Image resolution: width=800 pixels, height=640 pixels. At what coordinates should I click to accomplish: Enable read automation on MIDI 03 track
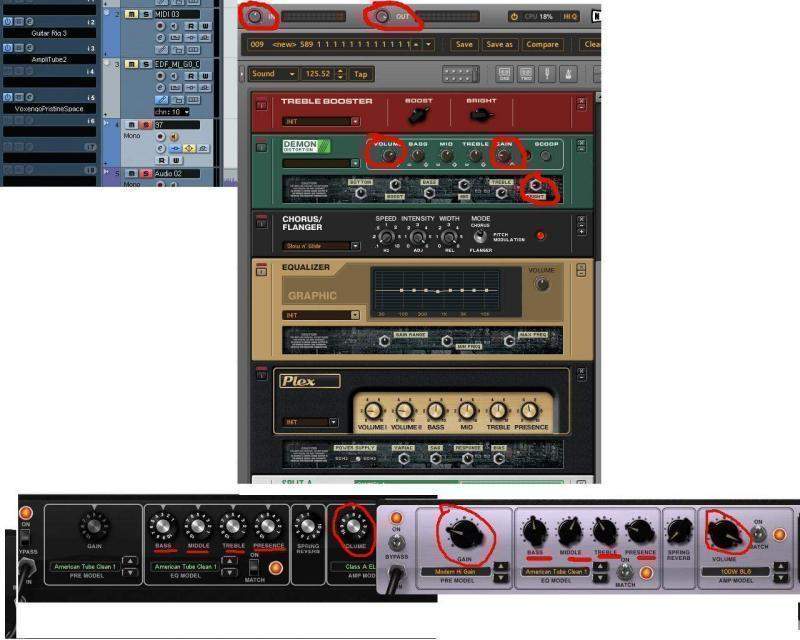(x=191, y=26)
